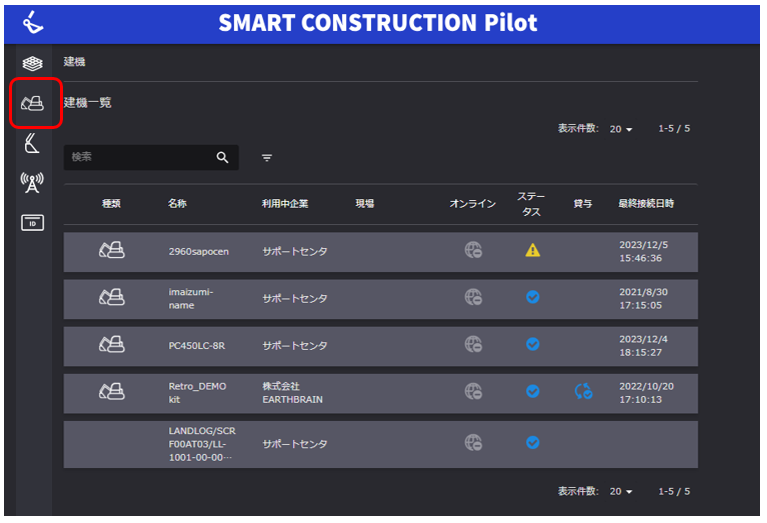
Task: Open the ID card sidebar icon
Action: point(32,223)
